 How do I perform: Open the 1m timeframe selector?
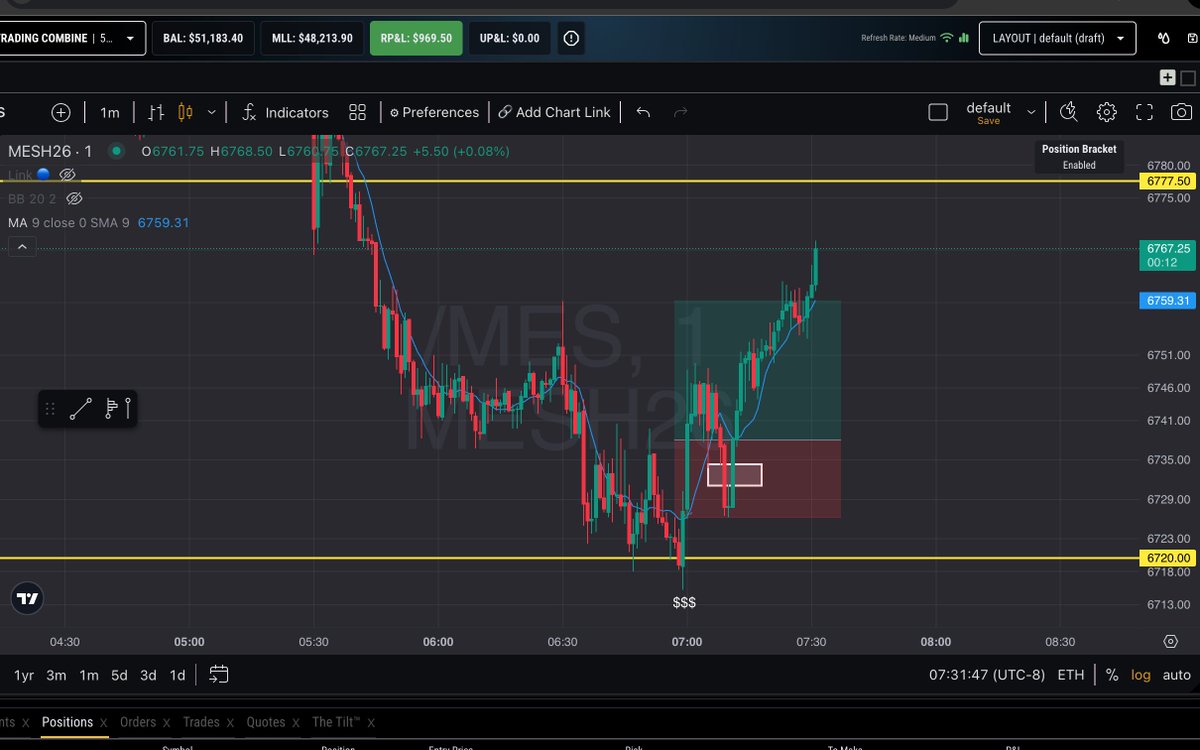[110, 112]
